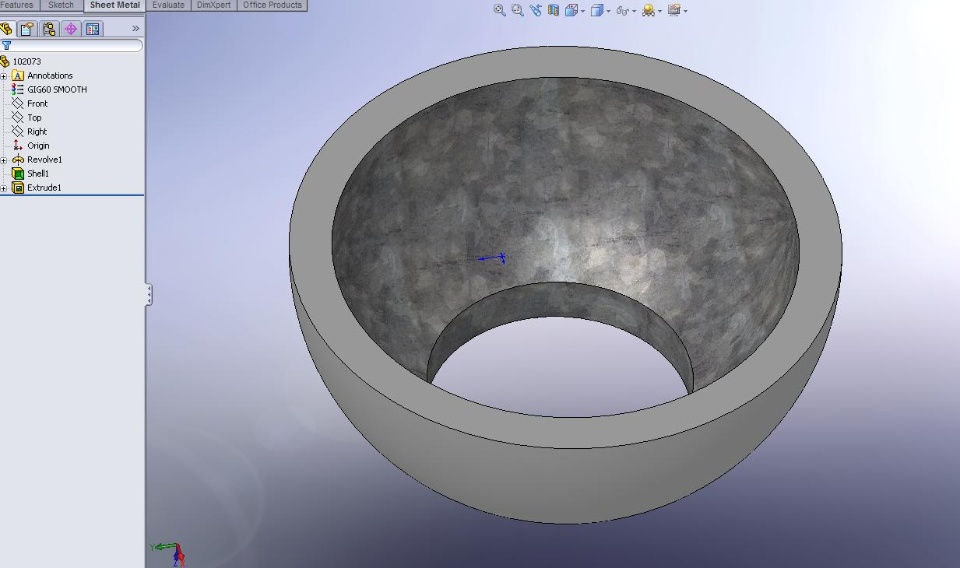This screenshot has height=568, width=960.
Task: Expand the Extrude1 feature
Action: [x=4, y=189]
